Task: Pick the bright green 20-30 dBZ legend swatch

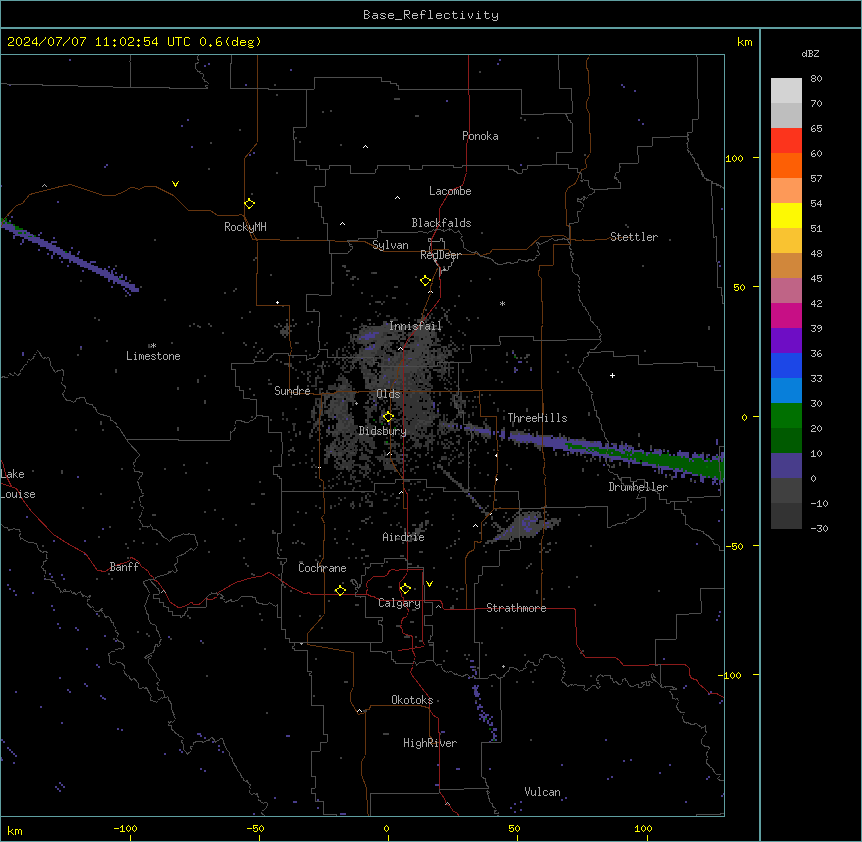Action: [786, 416]
